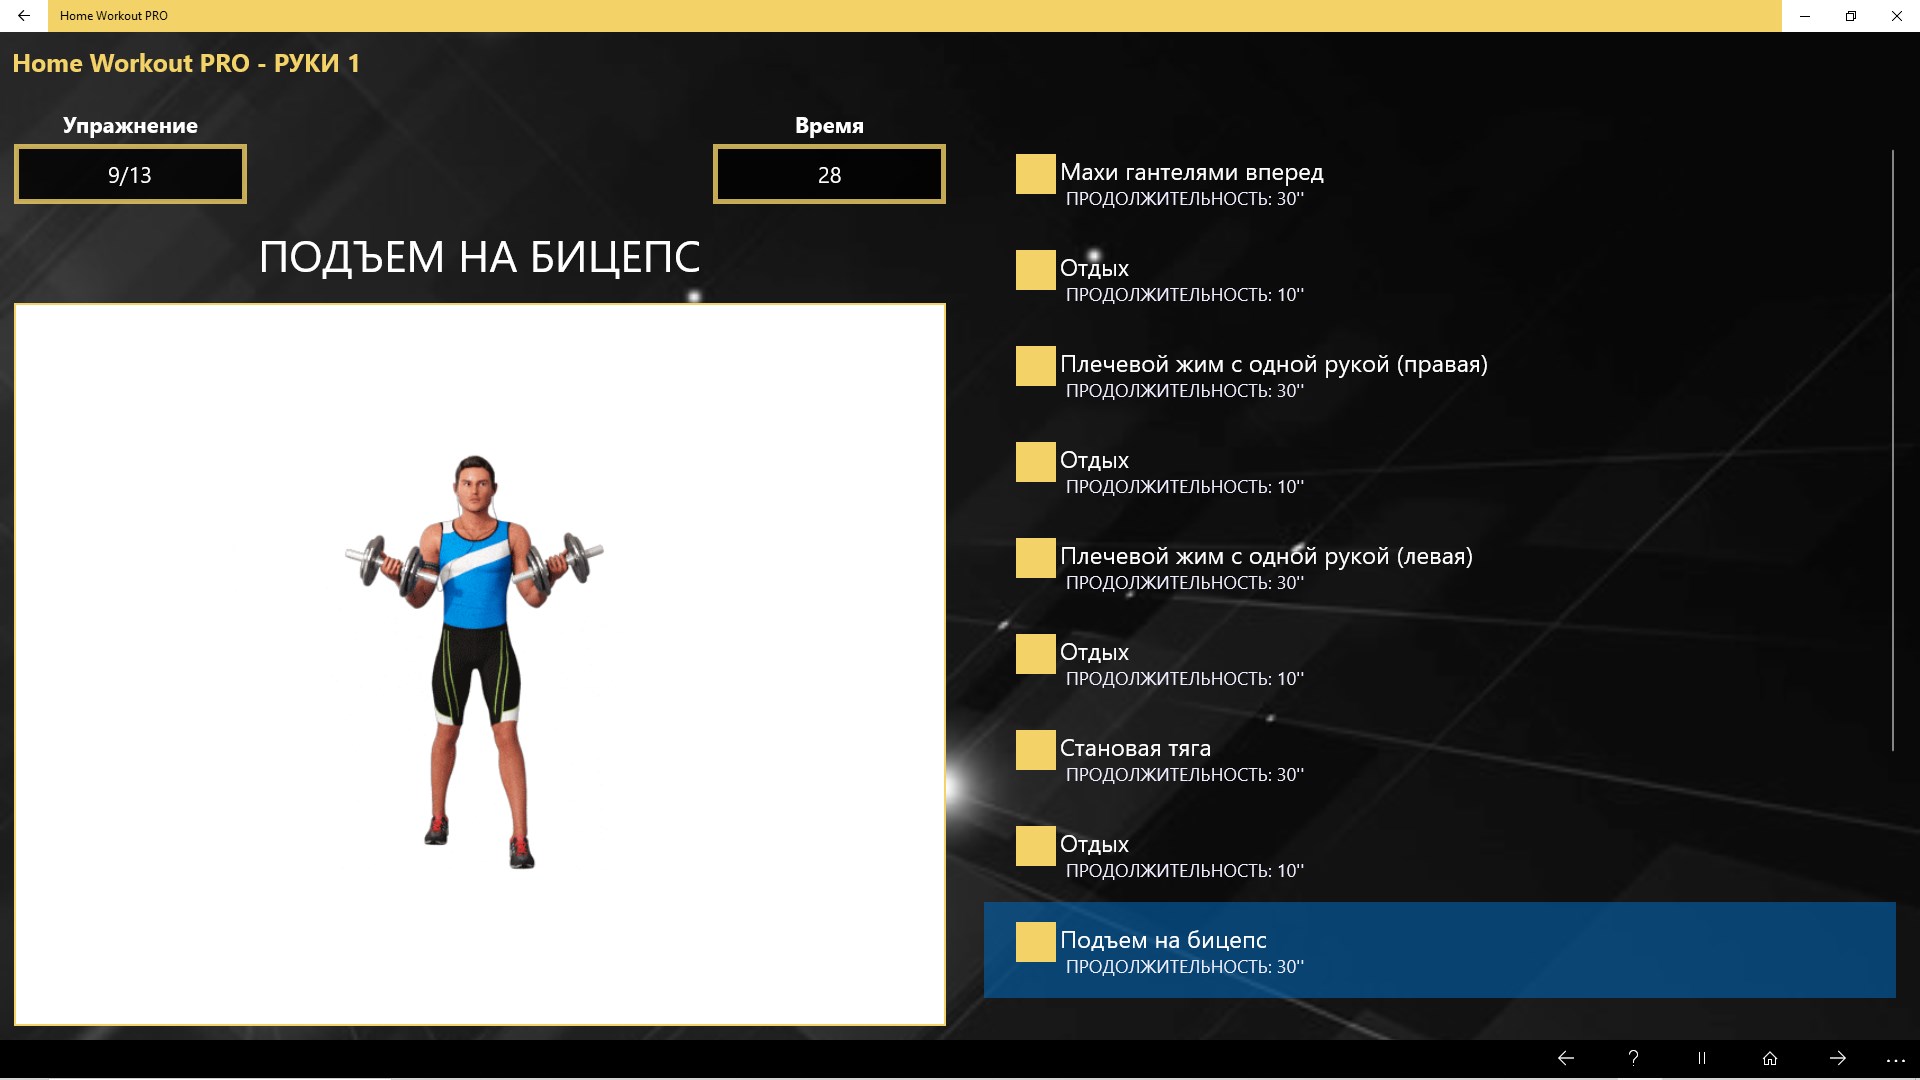Click yellow square beside Махи гантелями вперед
The width and height of the screenshot is (1920, 1080).
pyautogui.click(x=1035, y=174)
